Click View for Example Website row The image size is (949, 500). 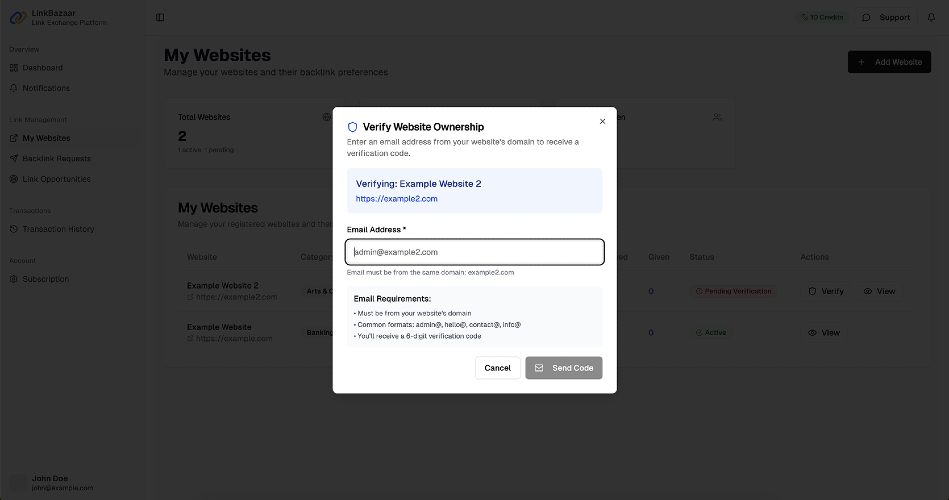pyautogui.click(x=824, y=332)
